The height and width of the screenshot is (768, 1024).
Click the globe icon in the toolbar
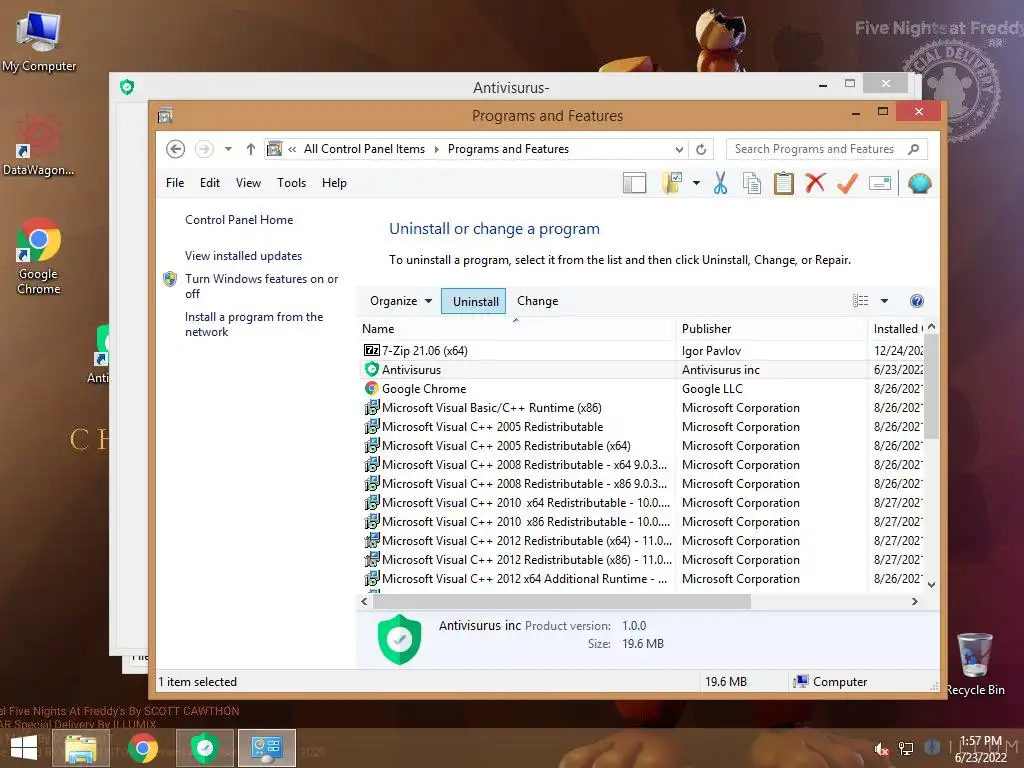click(x=920, y=184)
